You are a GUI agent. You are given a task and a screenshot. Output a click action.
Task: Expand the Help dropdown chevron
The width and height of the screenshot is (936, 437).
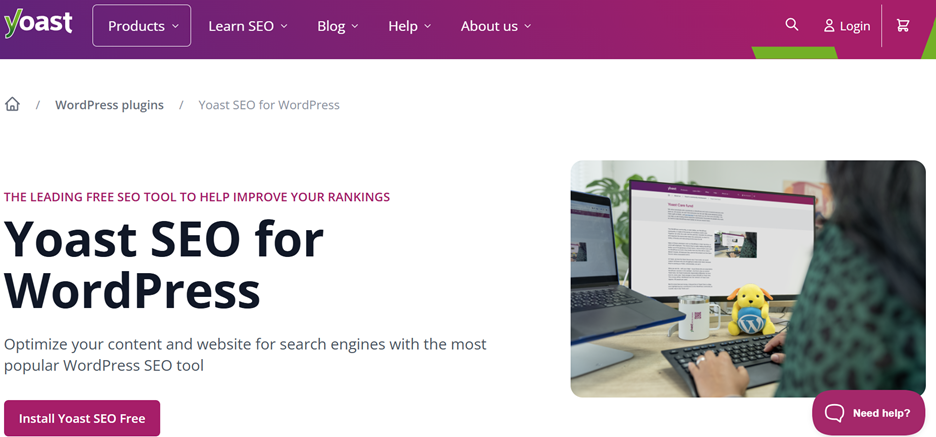tap(427, 26)
